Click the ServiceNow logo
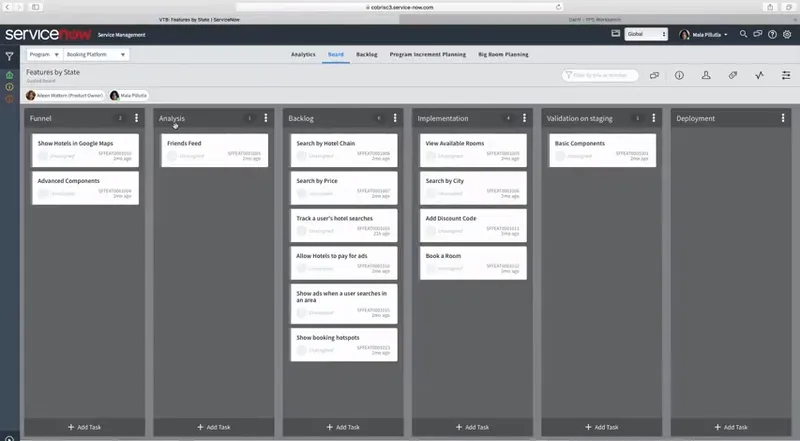The image size is (800, 441). pos(48,34)
